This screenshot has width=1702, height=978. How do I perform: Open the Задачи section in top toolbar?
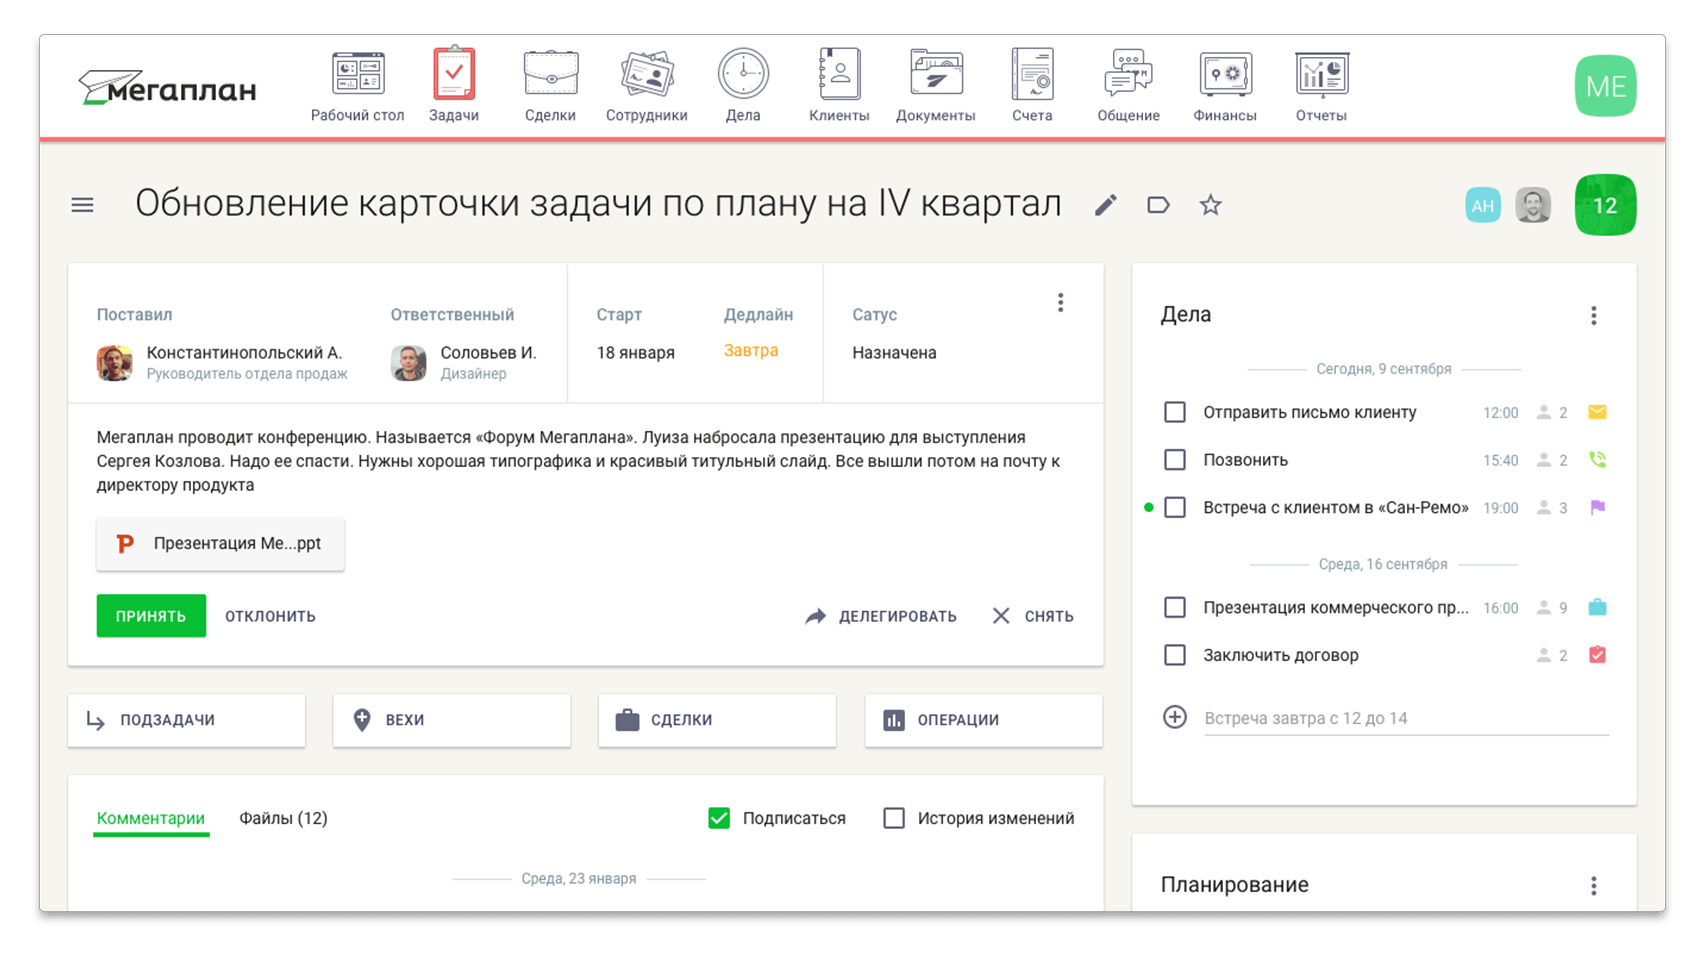(x=454, y=85)
